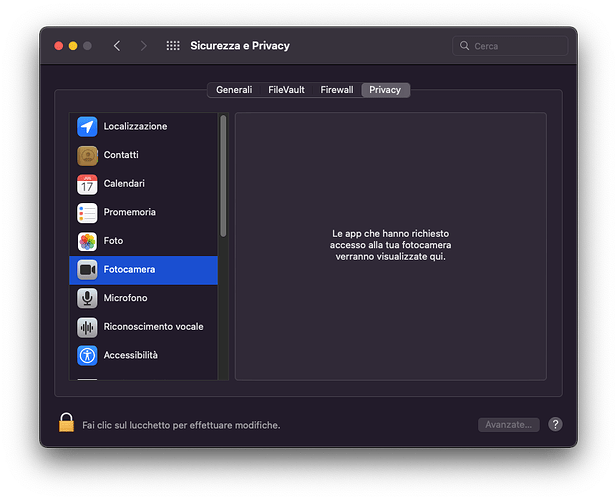The height and width of the screenshot is (500, 616).
Task: Select the Privacy tab
Action: click(385, 90)
